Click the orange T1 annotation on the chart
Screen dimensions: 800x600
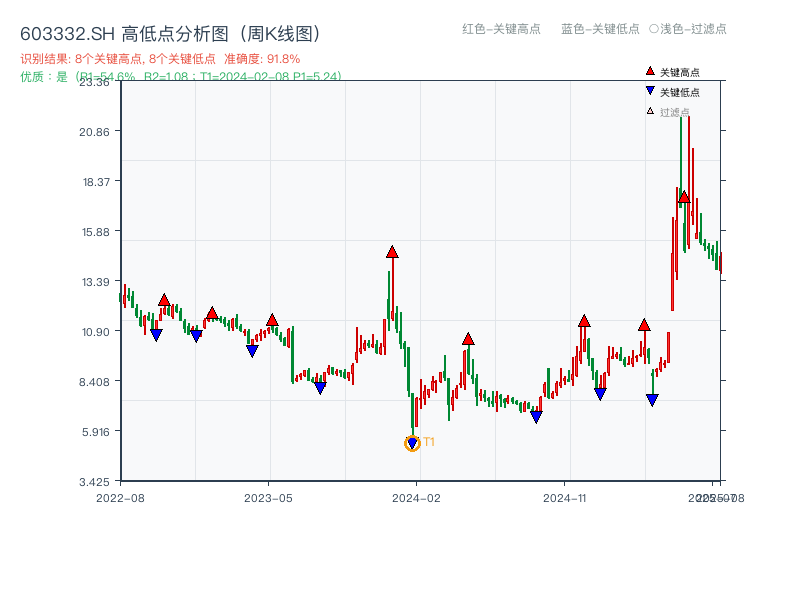coord(427,441)
